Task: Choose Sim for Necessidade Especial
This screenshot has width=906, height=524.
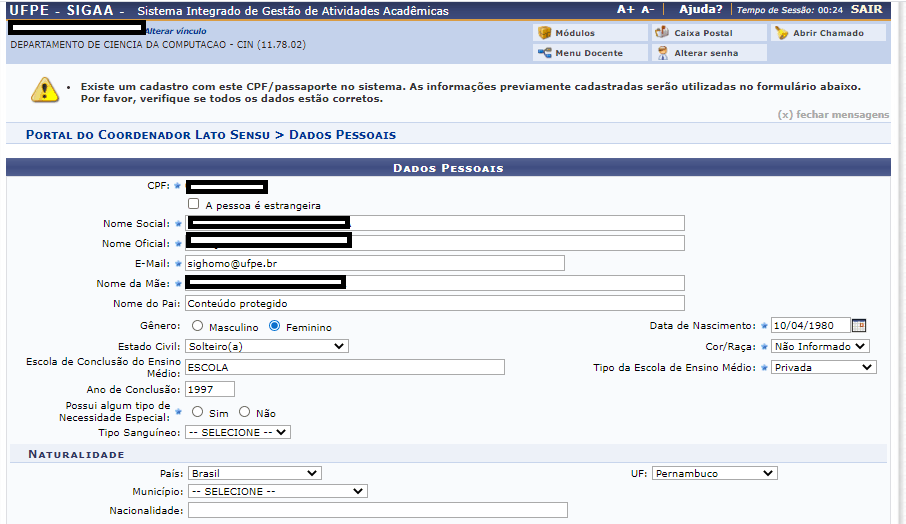Action: (197, 412)
